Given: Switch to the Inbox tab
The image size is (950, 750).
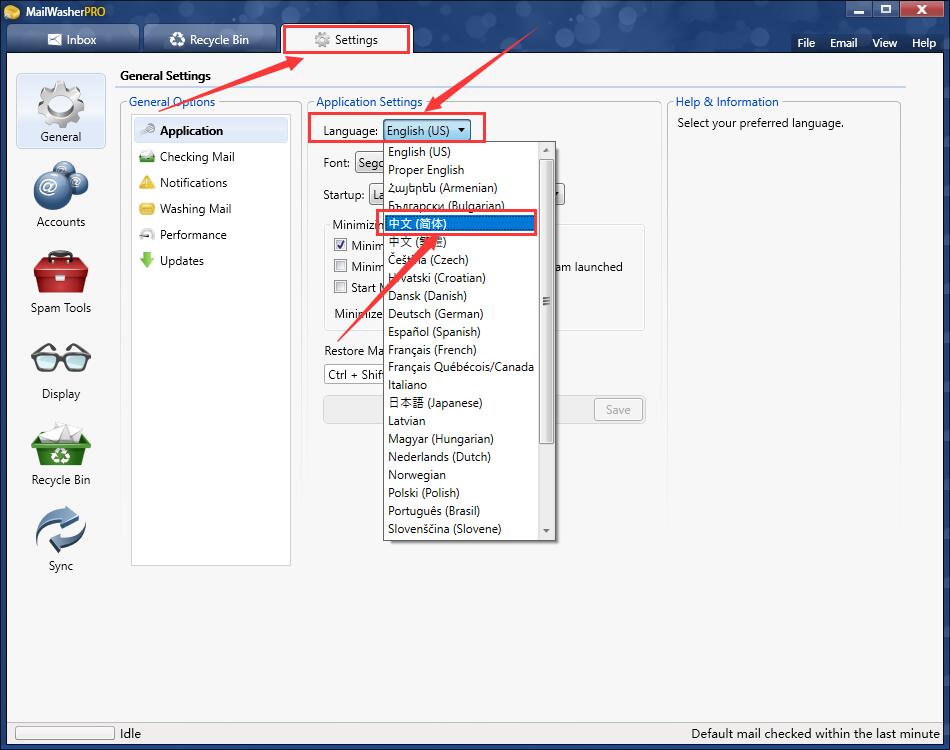Looking at the screenshot, I should click(x=72, y=39).
